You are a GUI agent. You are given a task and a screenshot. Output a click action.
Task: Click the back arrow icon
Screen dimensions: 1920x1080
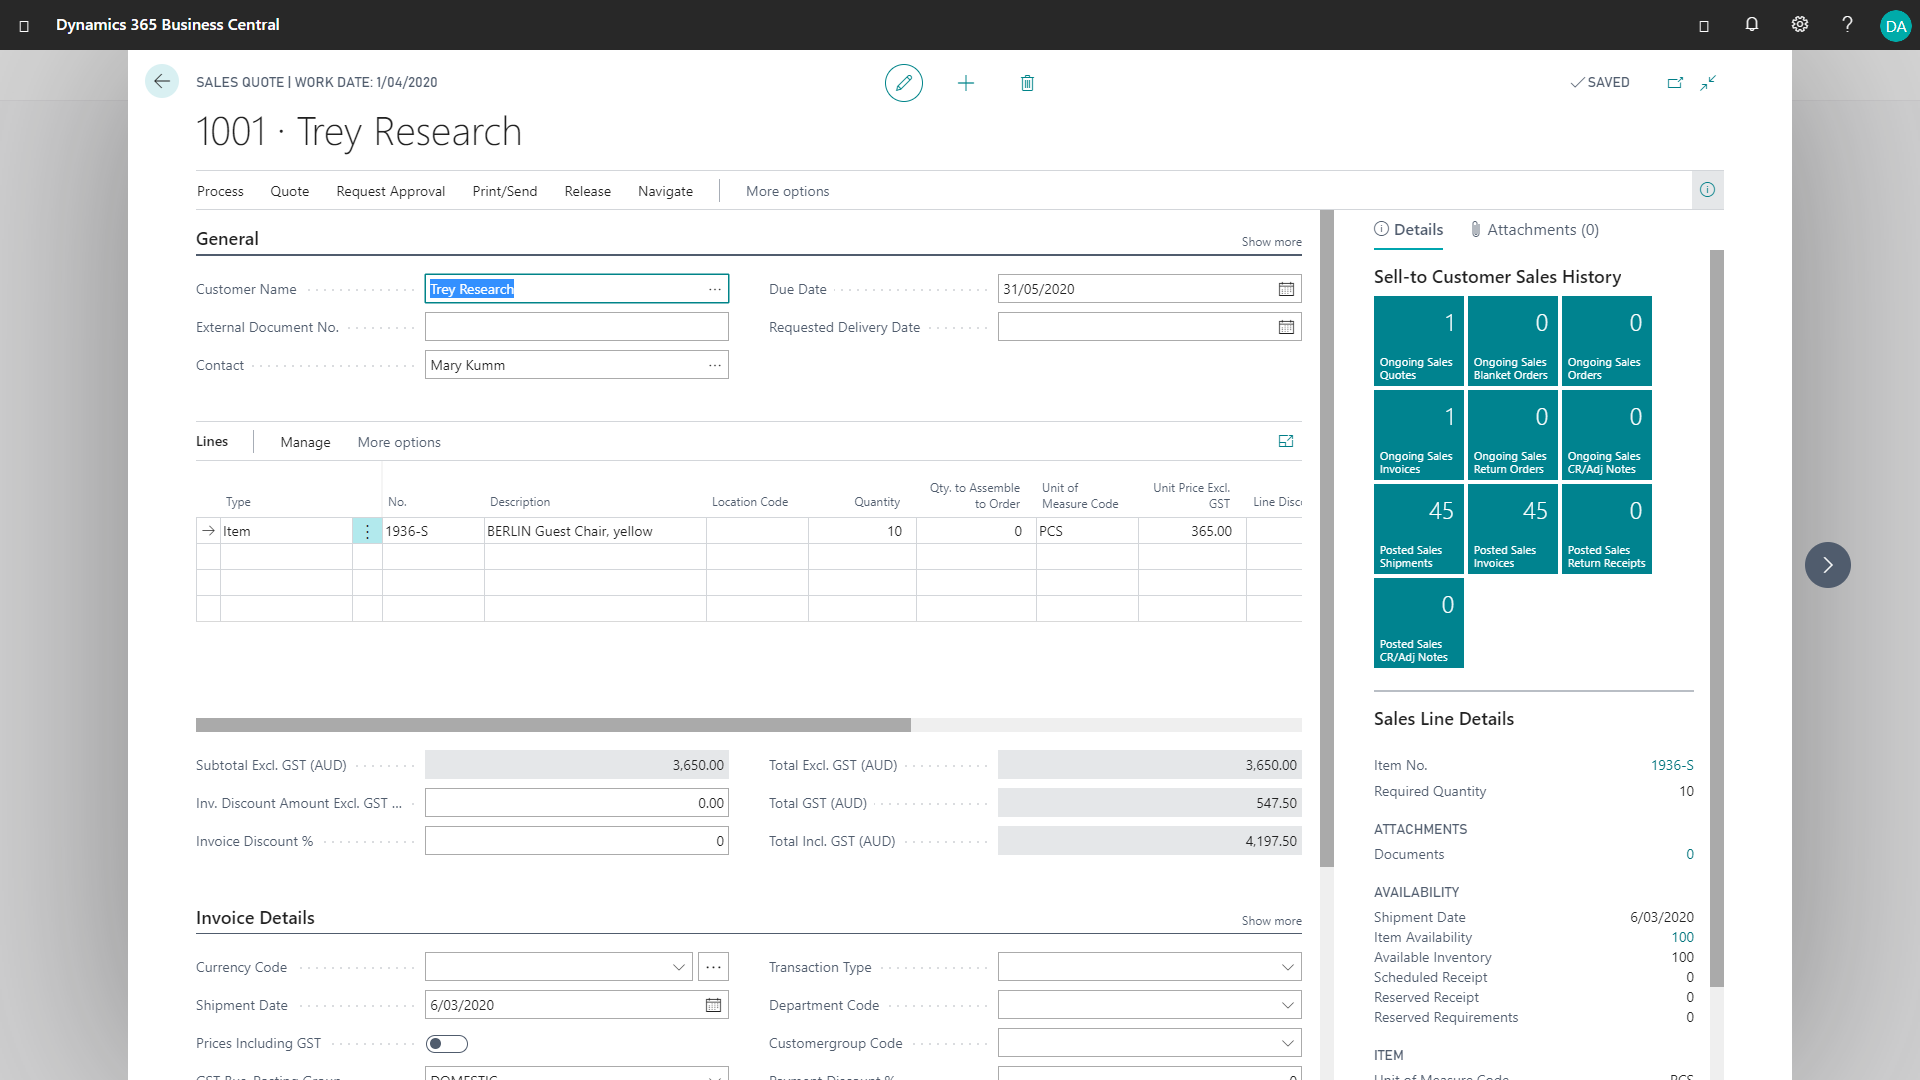(162, 82)
